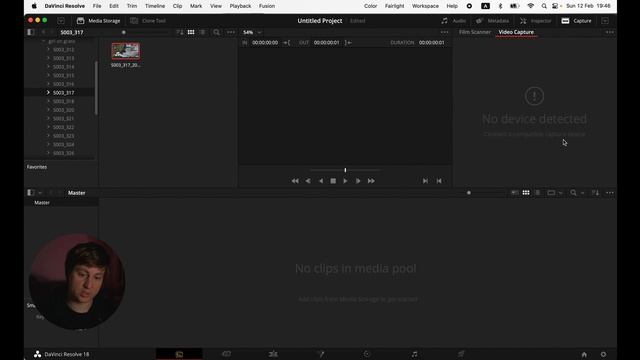Open media pool sidebar layout dropdown arrow

tap(40, 193)
